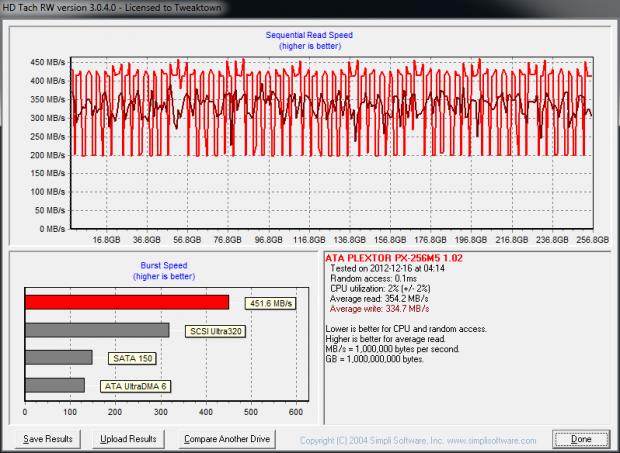Image resolution: width=620 pixels, height=453 pixels.
Task: Click the SATA 150 gray bar
Action: pos(59,357)
